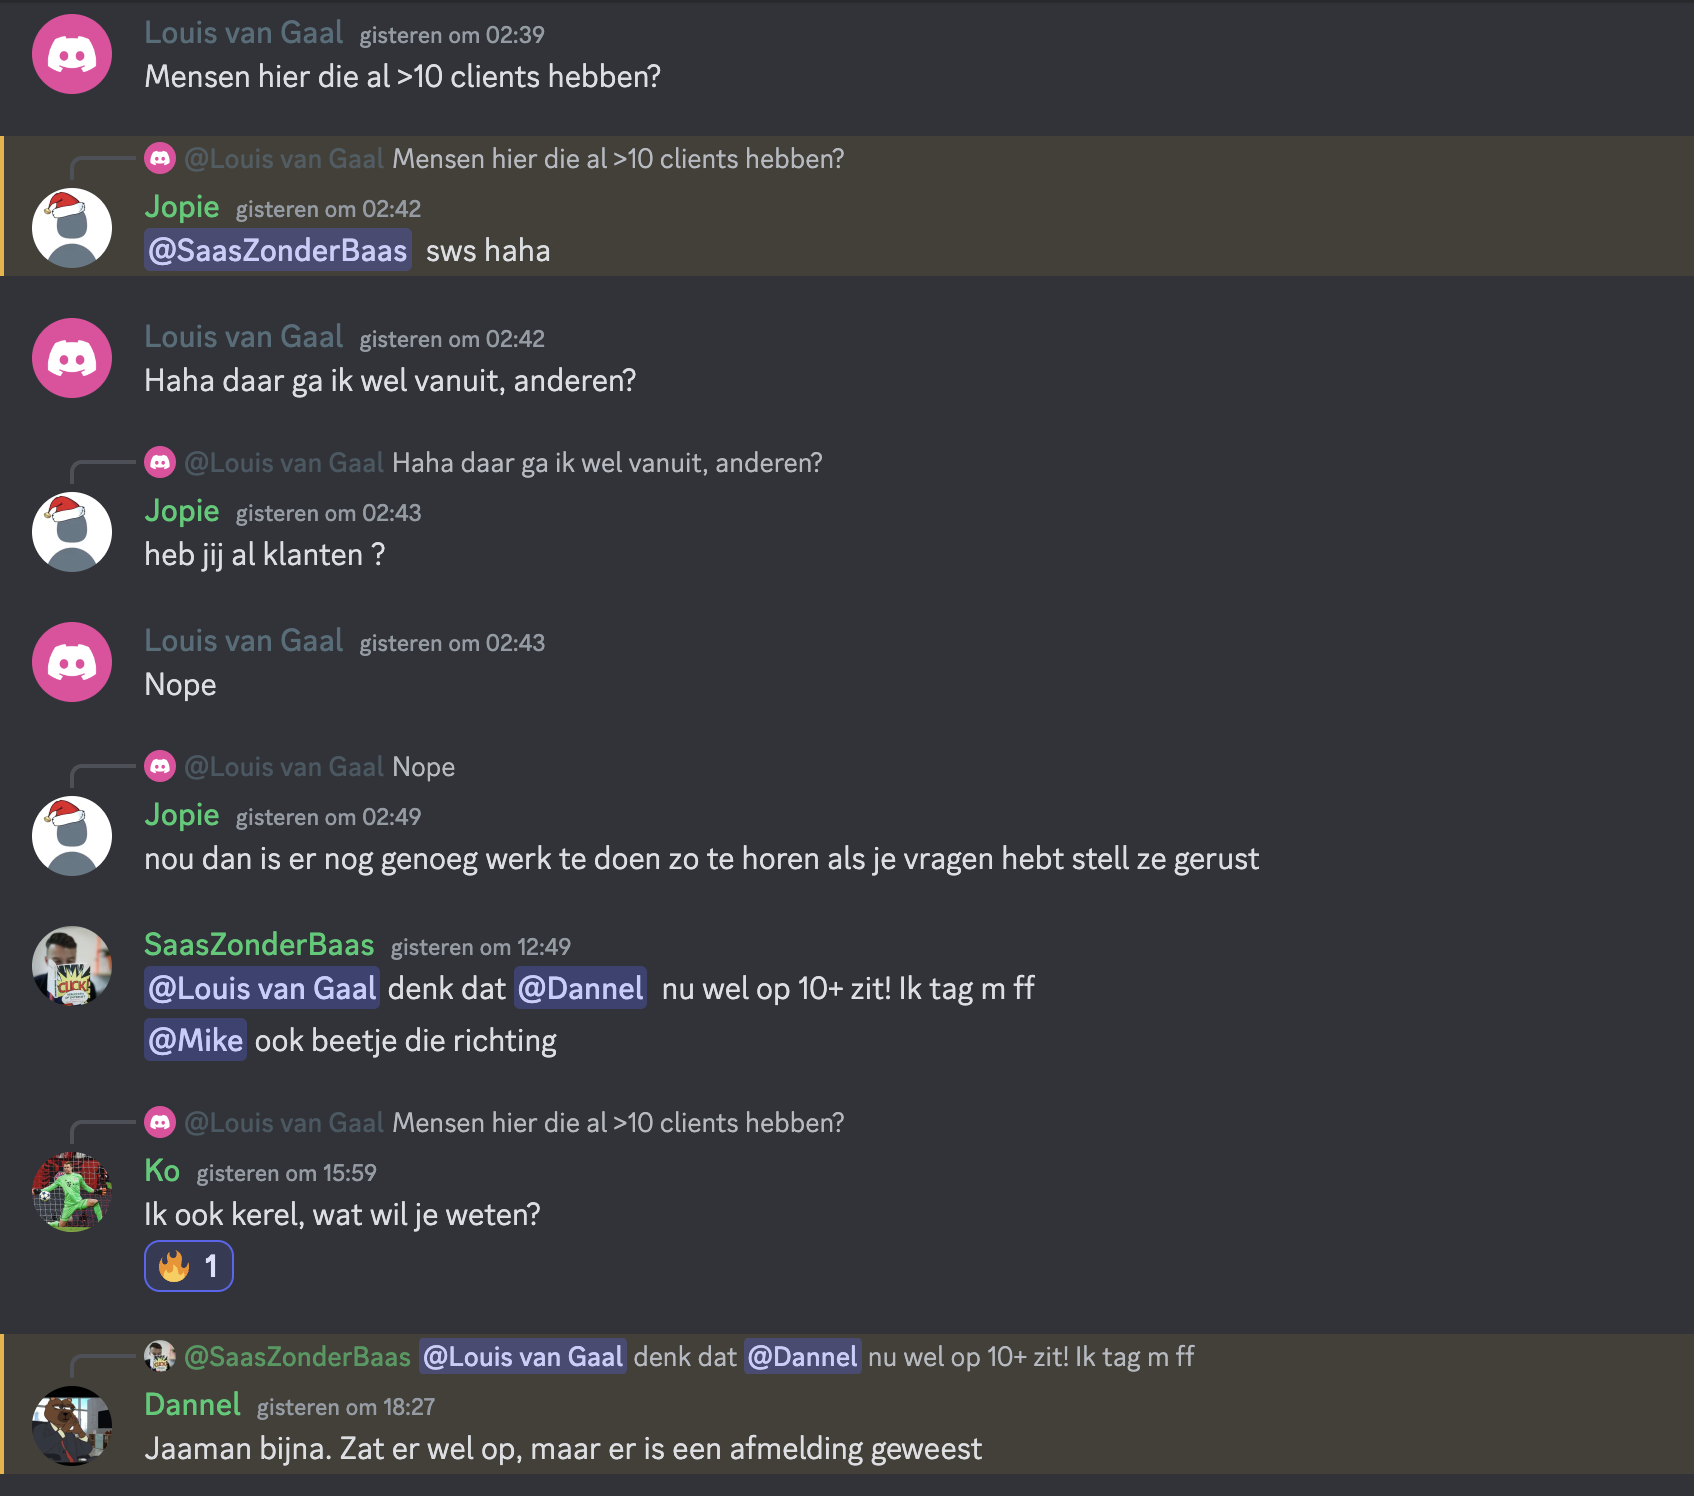Open the Ko username header
1694x1496 pixels.
(x=162, y=1170)
